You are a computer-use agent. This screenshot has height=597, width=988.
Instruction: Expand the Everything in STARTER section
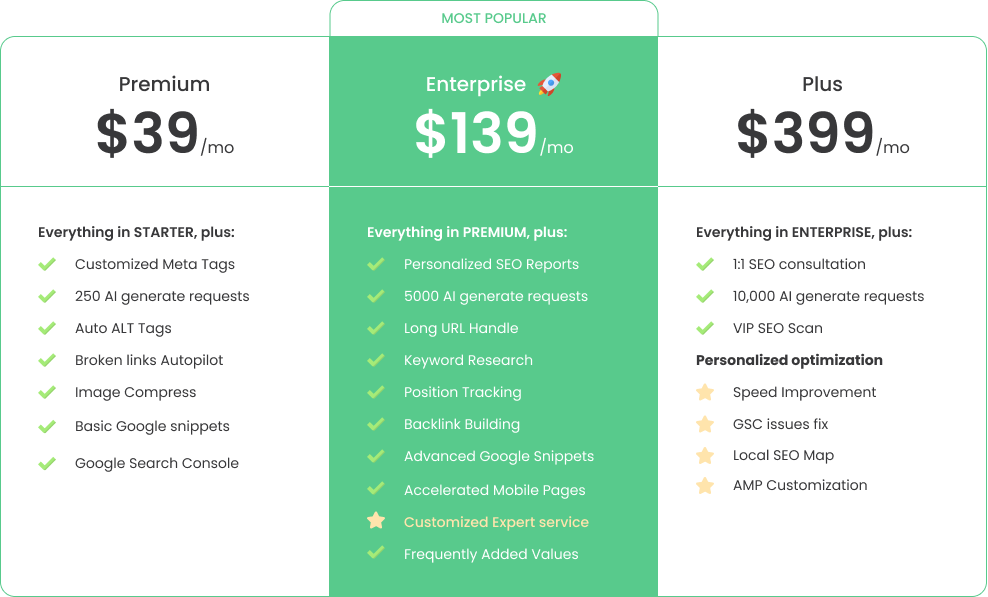click(138, 231)
